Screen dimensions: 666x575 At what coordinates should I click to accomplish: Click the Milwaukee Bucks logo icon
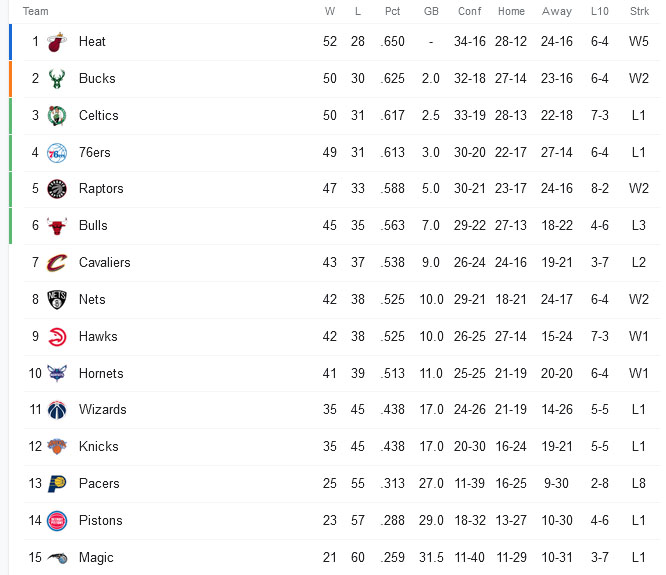[x=57, y=79]
